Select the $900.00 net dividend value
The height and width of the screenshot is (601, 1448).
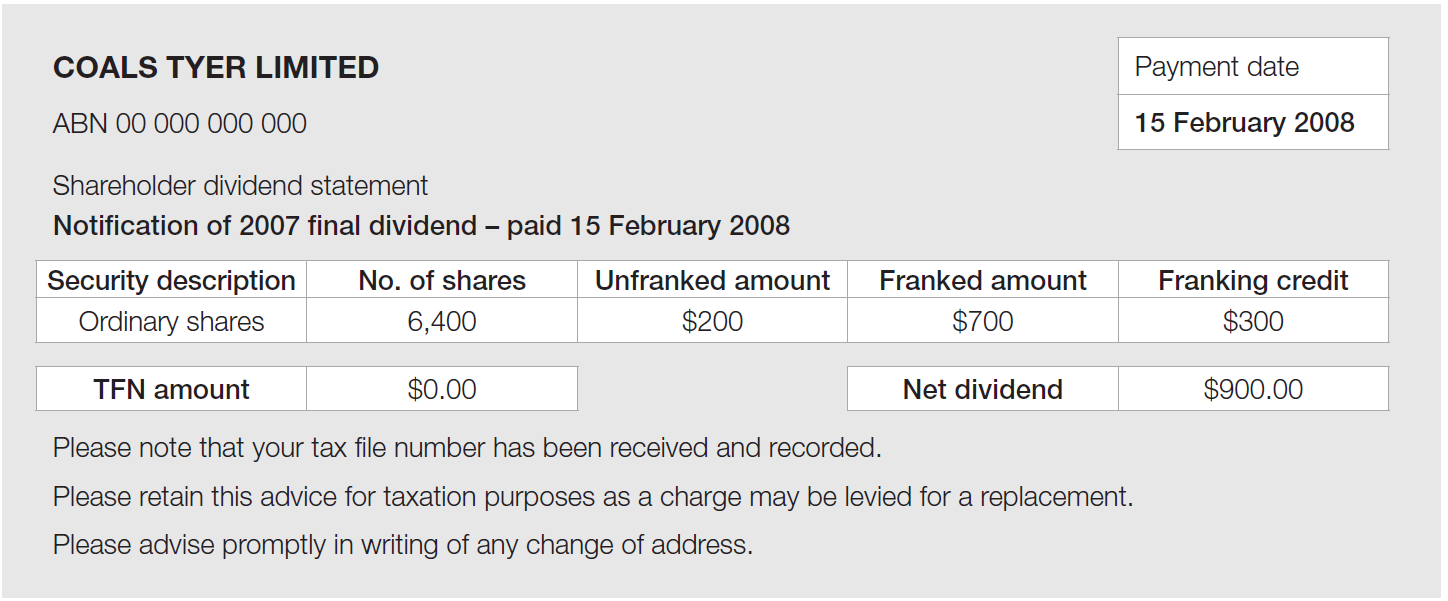tap(1253, 389)
